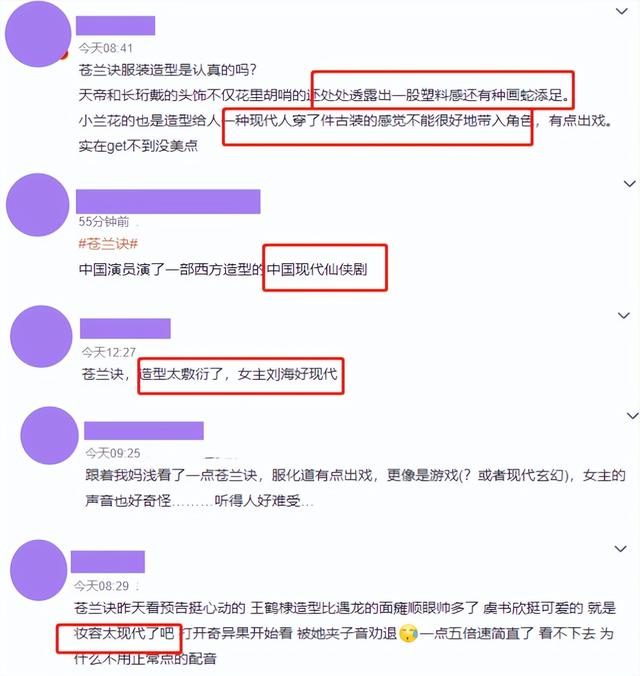
Task: Click the masked username above 今天09:25
Action: (144, 431)
